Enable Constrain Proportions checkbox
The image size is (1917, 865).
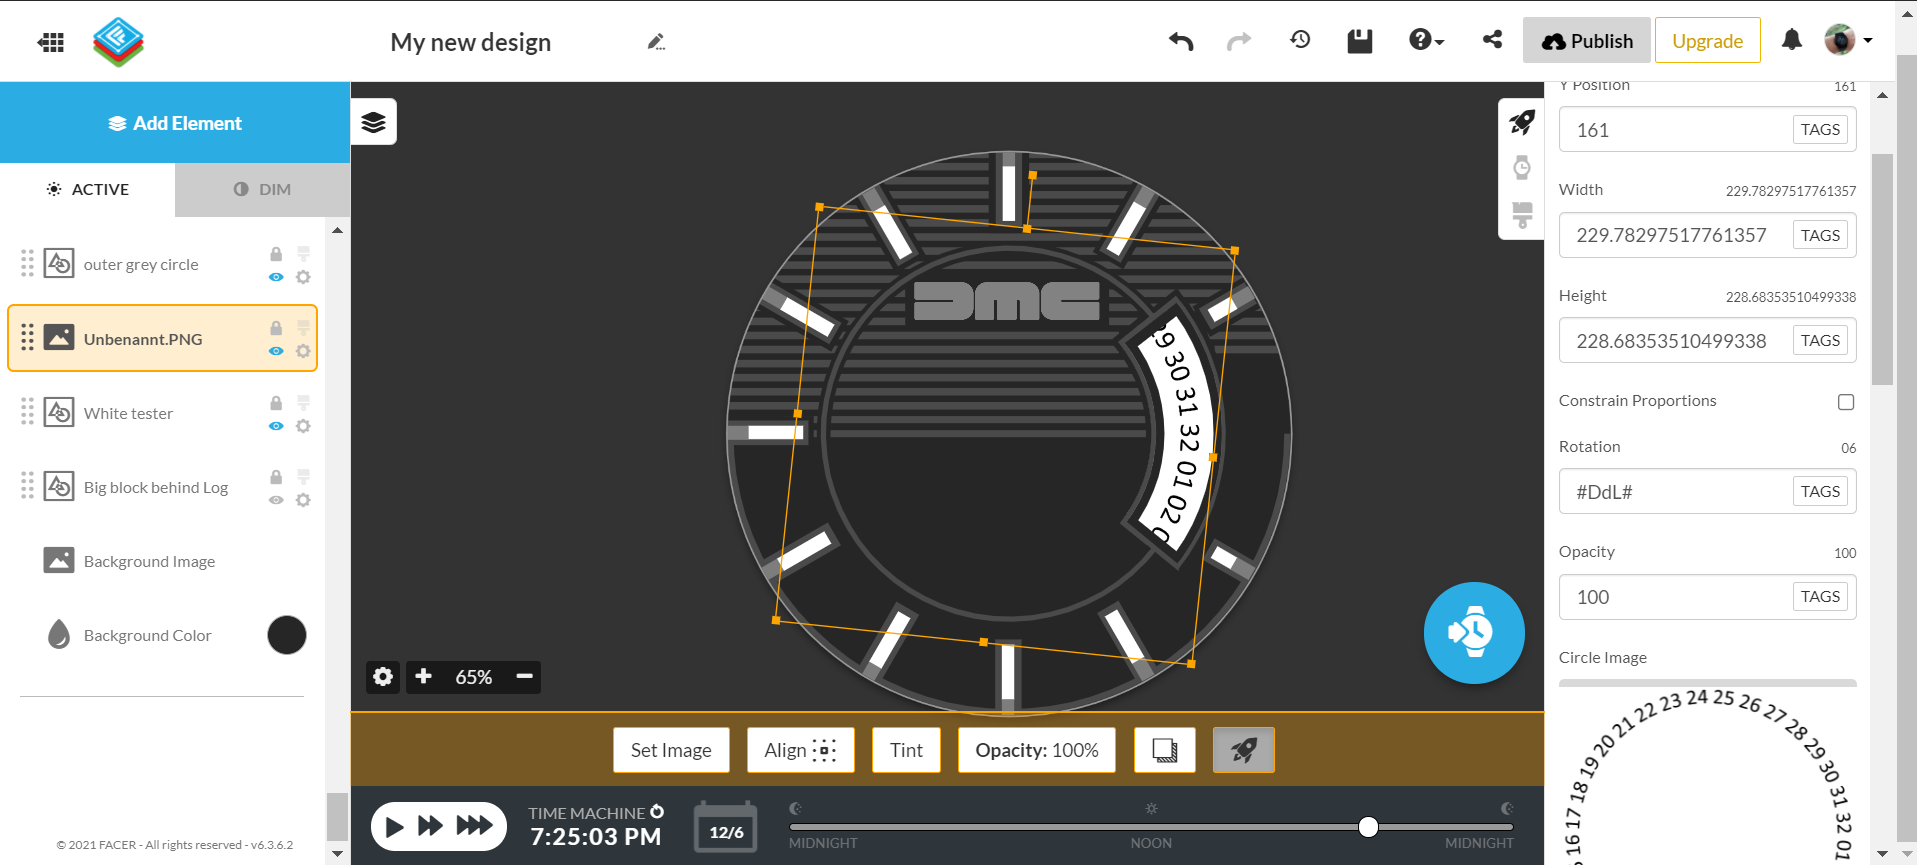click(1846, 402)
